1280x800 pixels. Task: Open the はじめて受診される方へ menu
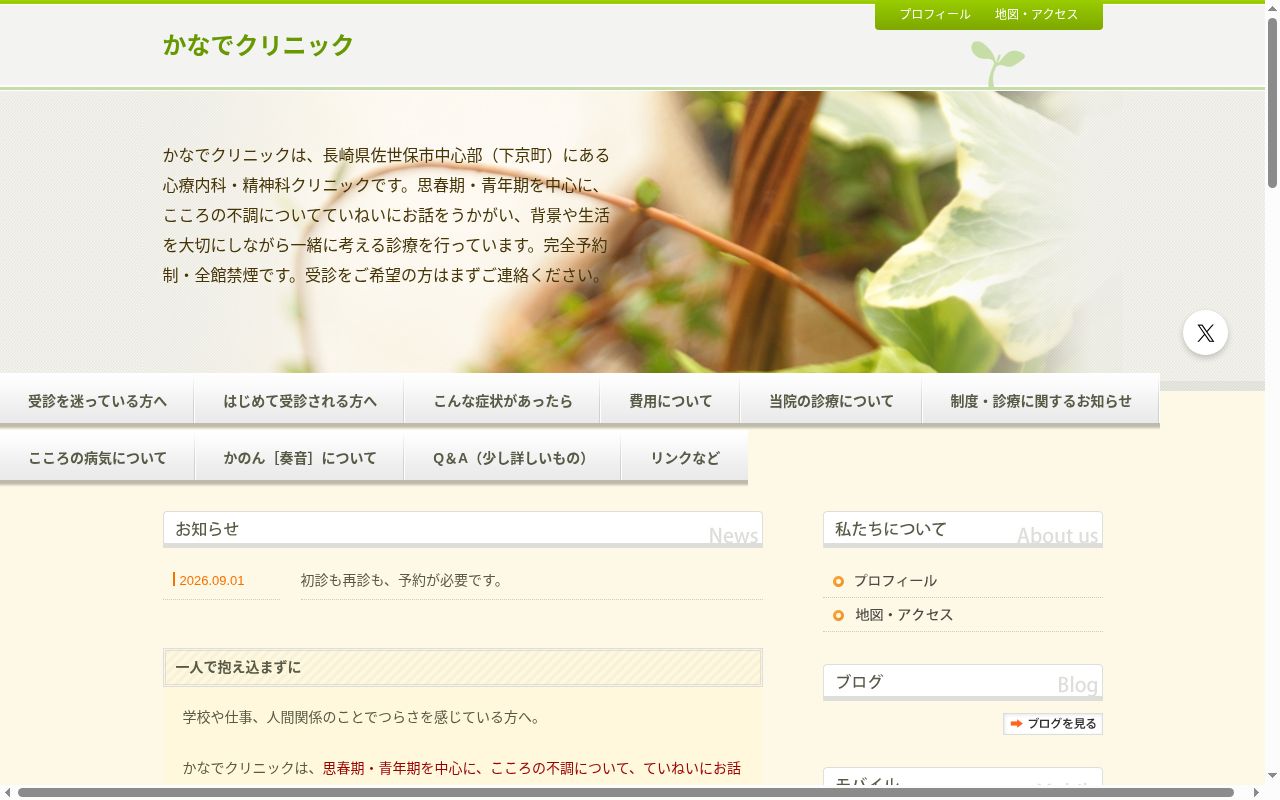tap(299, 401)
